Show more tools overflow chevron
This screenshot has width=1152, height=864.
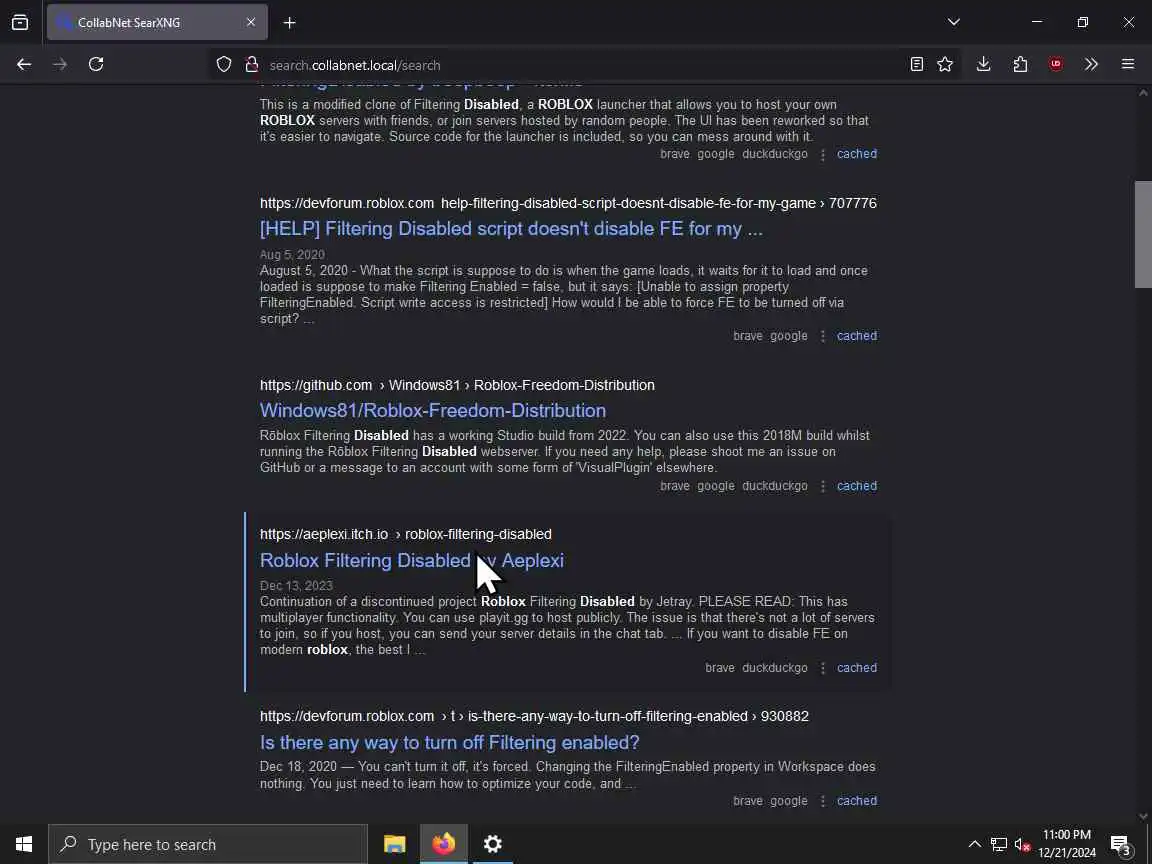1091,65
